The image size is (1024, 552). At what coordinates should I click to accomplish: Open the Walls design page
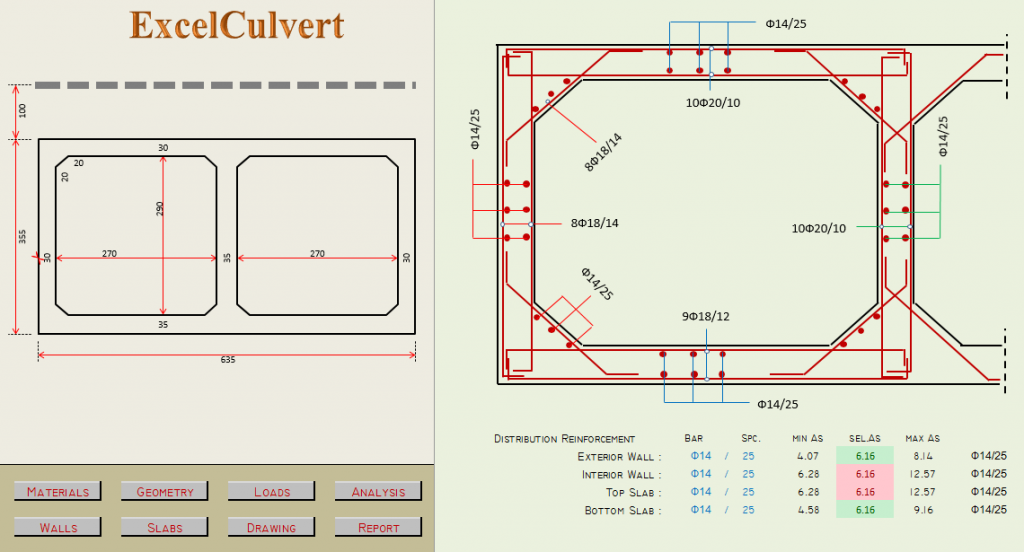click(57, 527)
